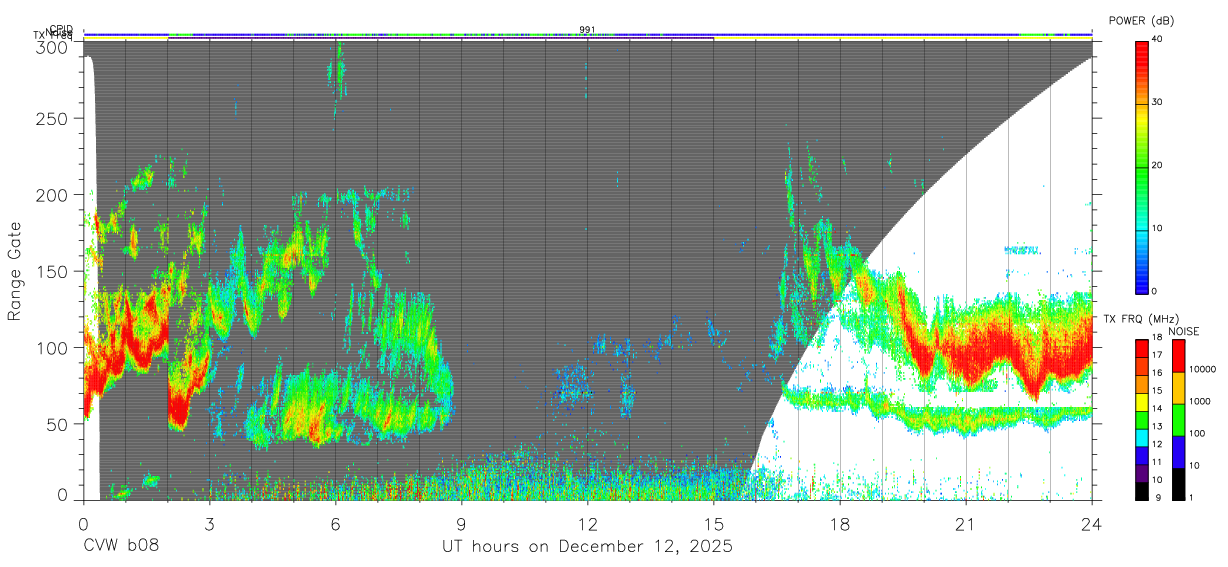
Task: Pick the green 13–14 MHz frequency swatch
Action: (1142, 420)
